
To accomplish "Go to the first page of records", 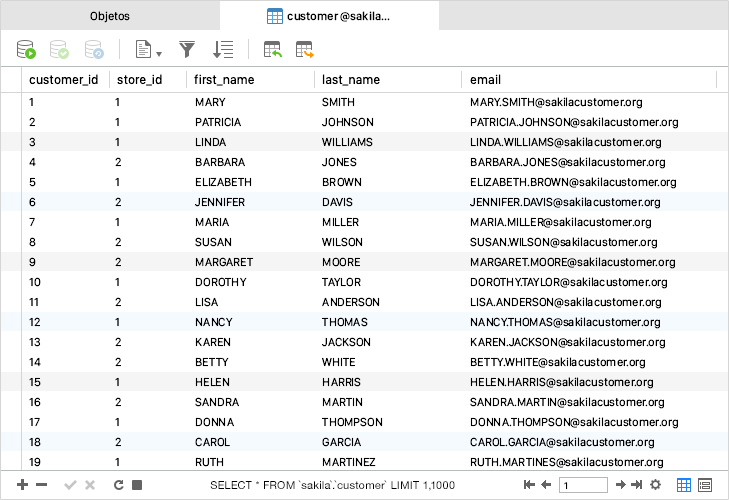I will click(x=530, y=485).
